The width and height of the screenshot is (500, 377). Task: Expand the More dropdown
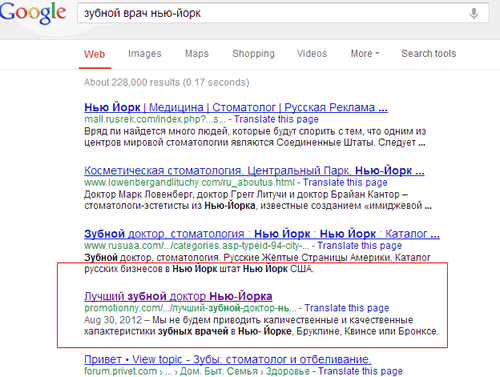365,54
